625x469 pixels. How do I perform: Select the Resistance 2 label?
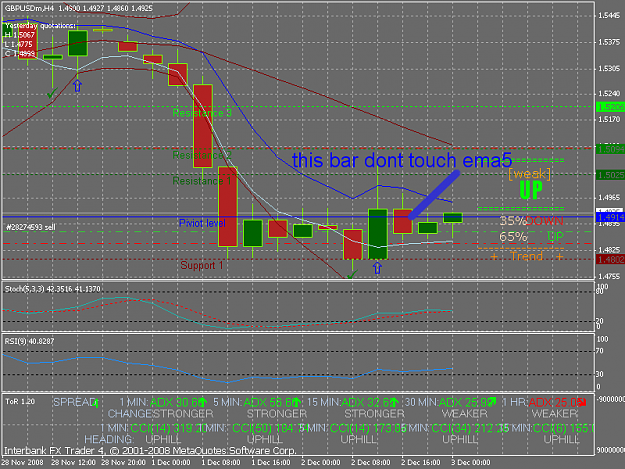click(202, 155)
